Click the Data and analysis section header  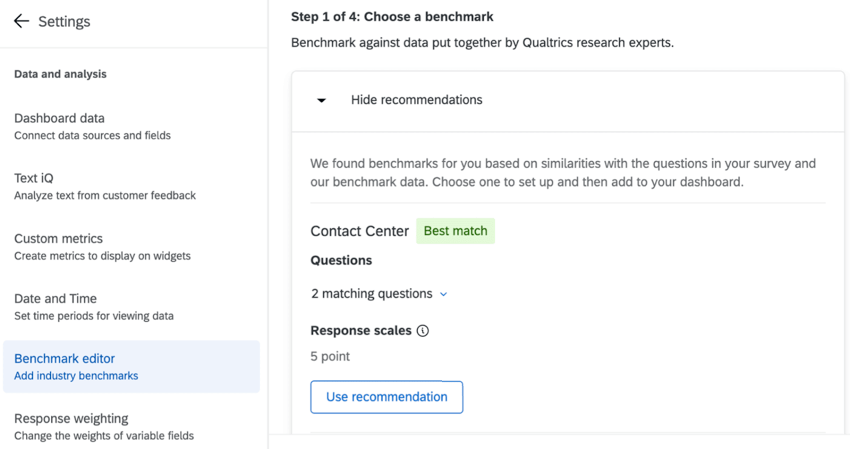click(x=60, y=74)
